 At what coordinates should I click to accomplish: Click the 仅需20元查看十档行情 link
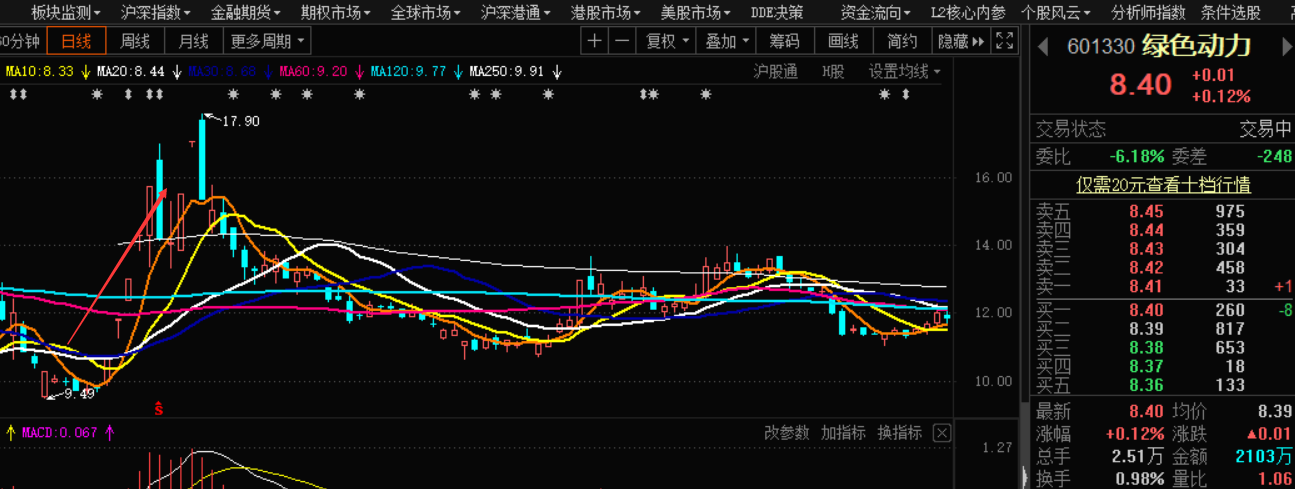pos(1163,185)
